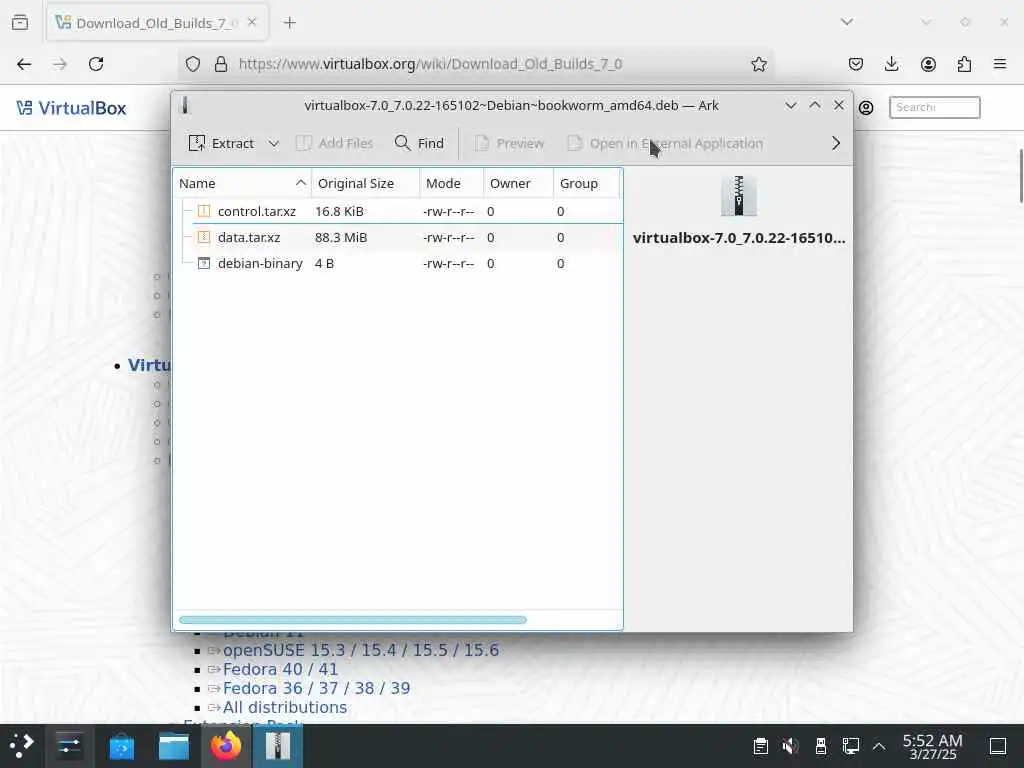Click the debian-binary file icon
This screenshot has width=1024, height=768.
[x=204, y=263]
